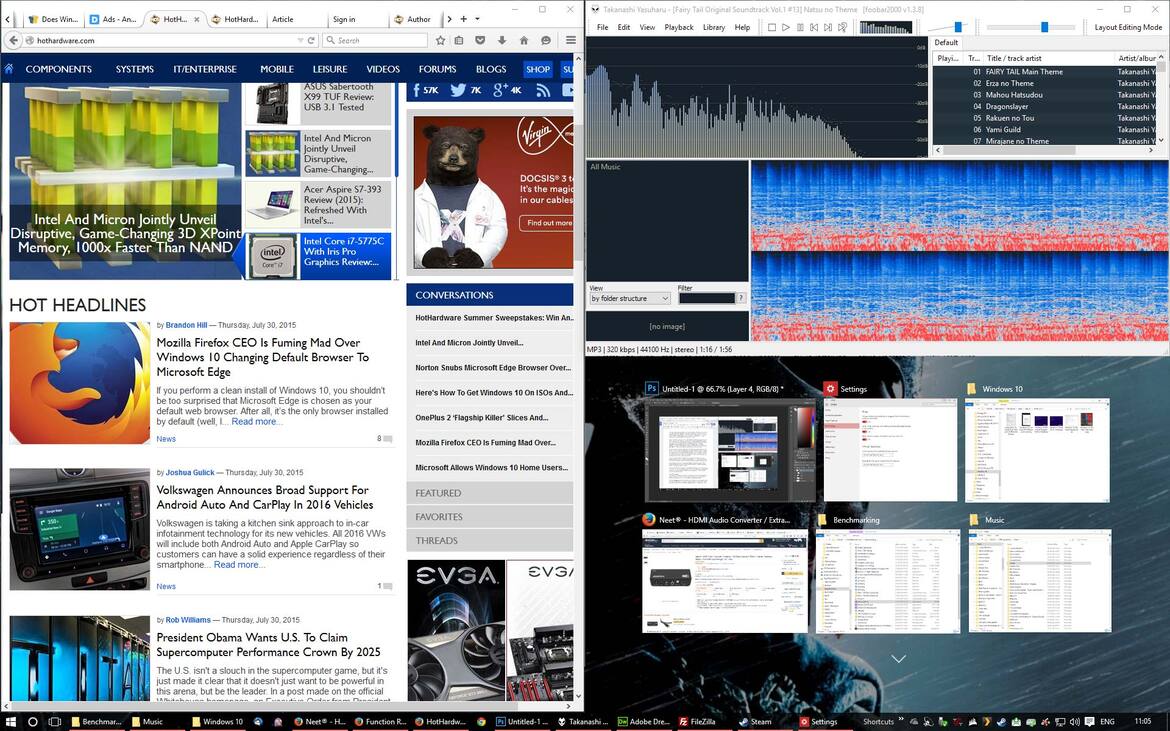Switch to the Sign in tab
Screen dimensions: 1170x731
(x=357, y=19)
